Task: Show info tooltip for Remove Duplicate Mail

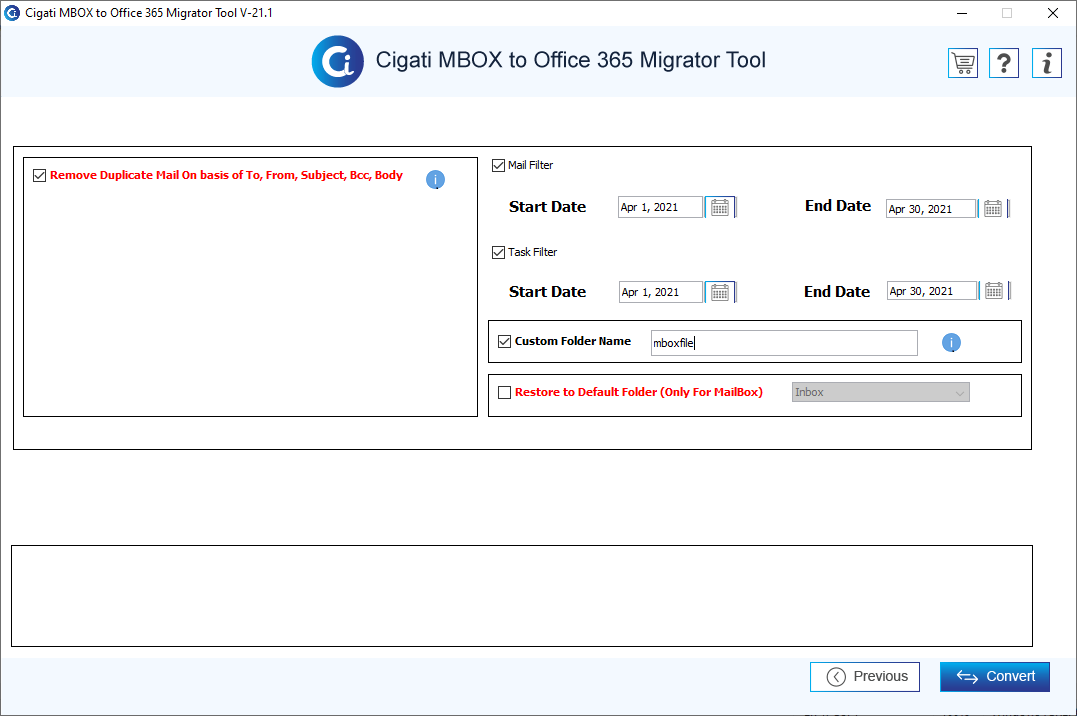Action: pyautogui.click(x=435, y=179)
